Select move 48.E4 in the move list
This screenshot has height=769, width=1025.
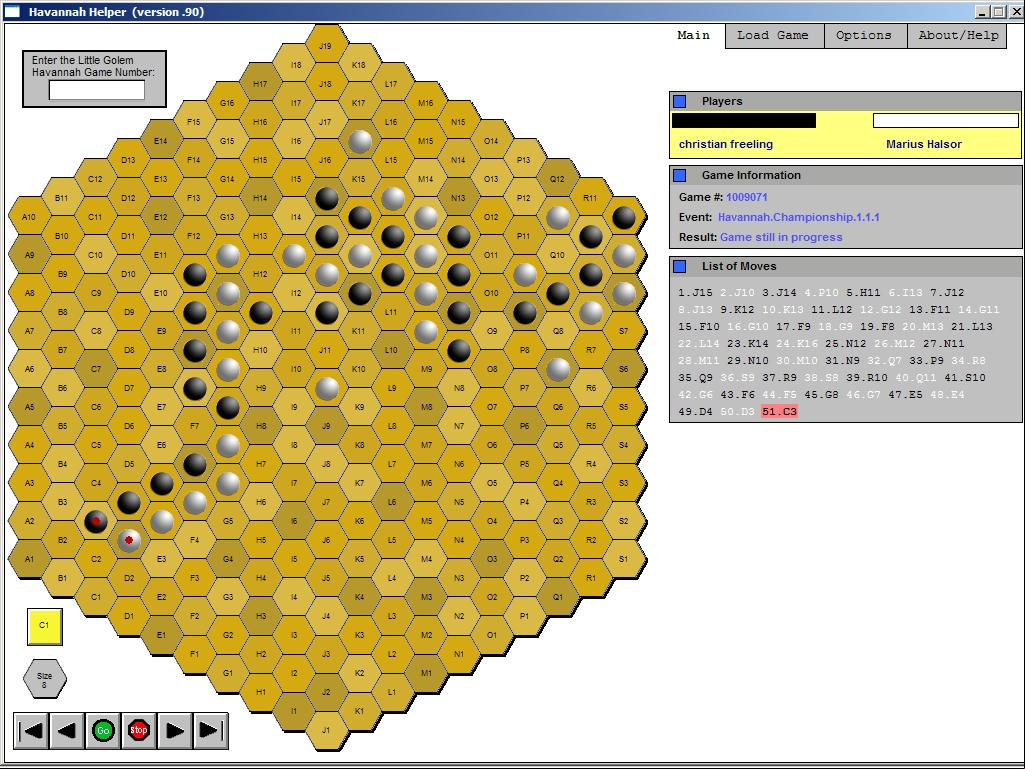coord(947,395)
